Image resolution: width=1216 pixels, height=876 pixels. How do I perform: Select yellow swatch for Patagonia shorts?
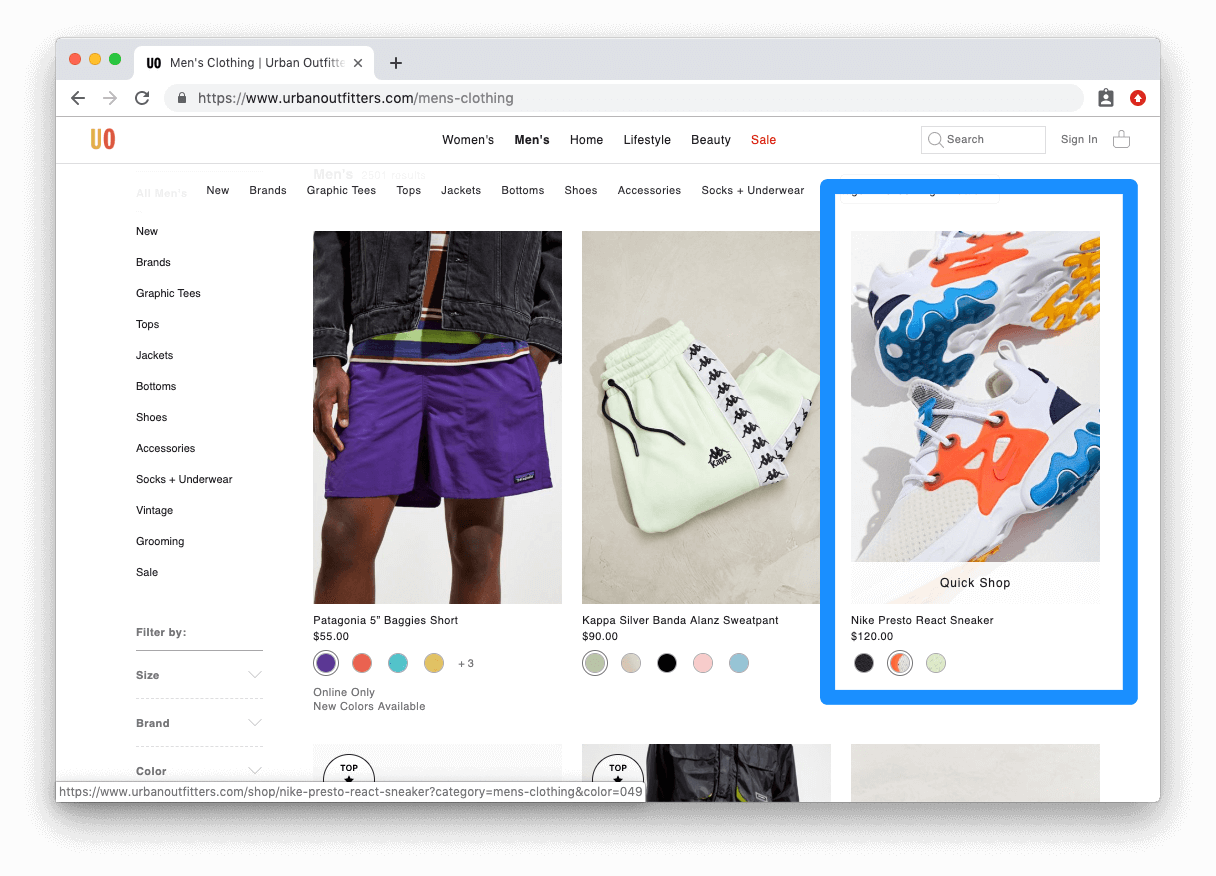tap(433, 663)
